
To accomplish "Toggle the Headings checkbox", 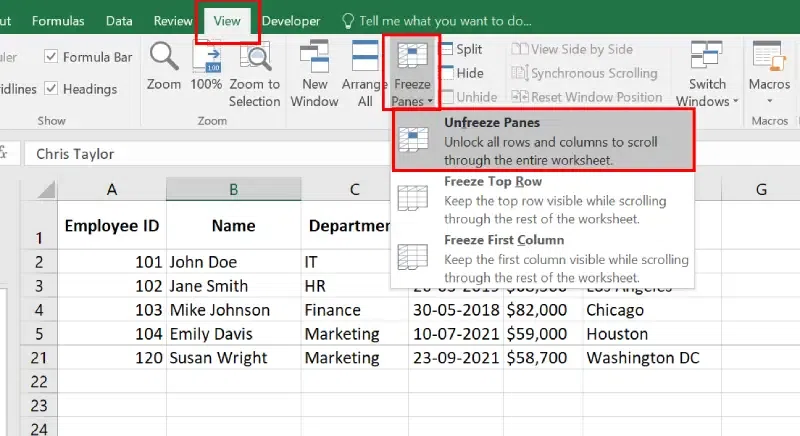I will 52,89.
